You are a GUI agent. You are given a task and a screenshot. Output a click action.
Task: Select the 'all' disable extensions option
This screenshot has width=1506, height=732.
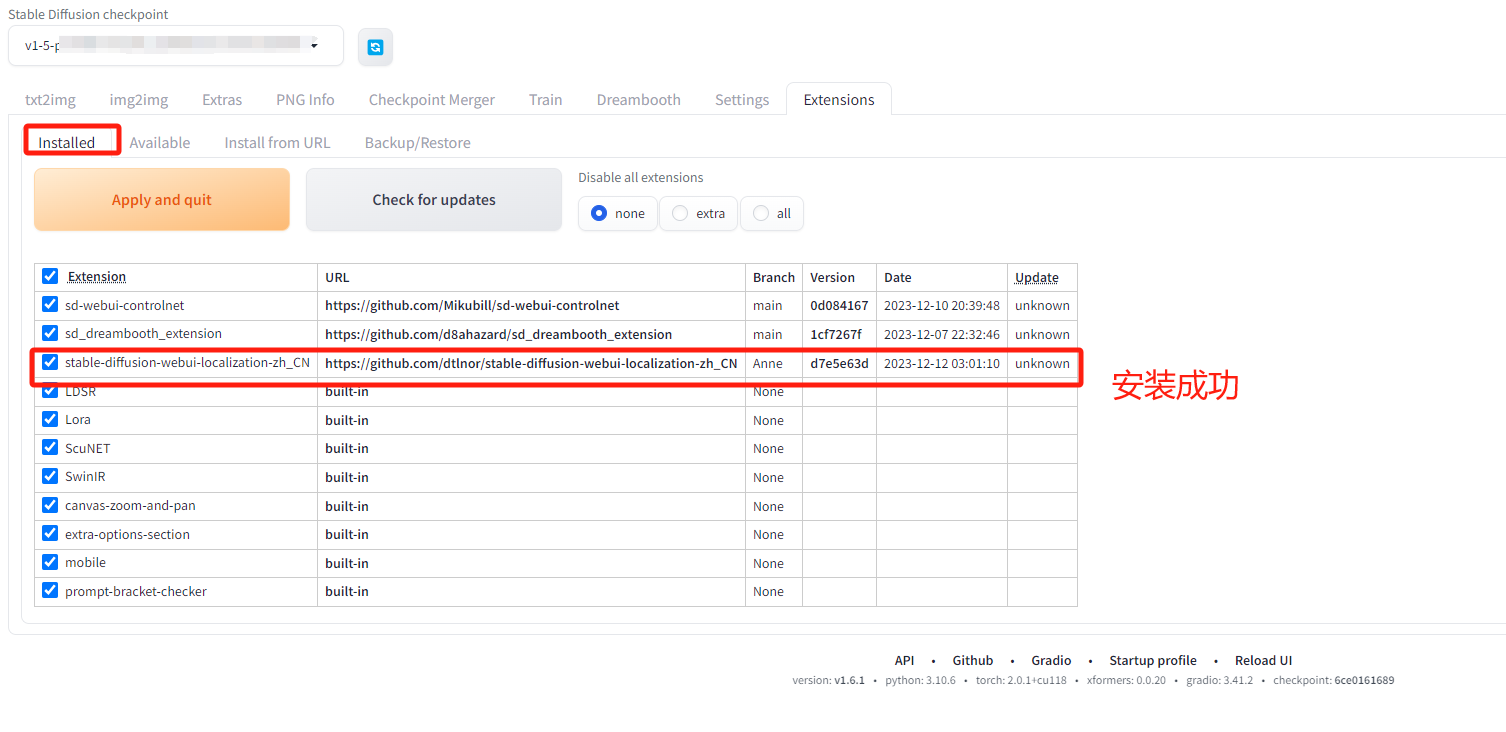pos(772,213)
